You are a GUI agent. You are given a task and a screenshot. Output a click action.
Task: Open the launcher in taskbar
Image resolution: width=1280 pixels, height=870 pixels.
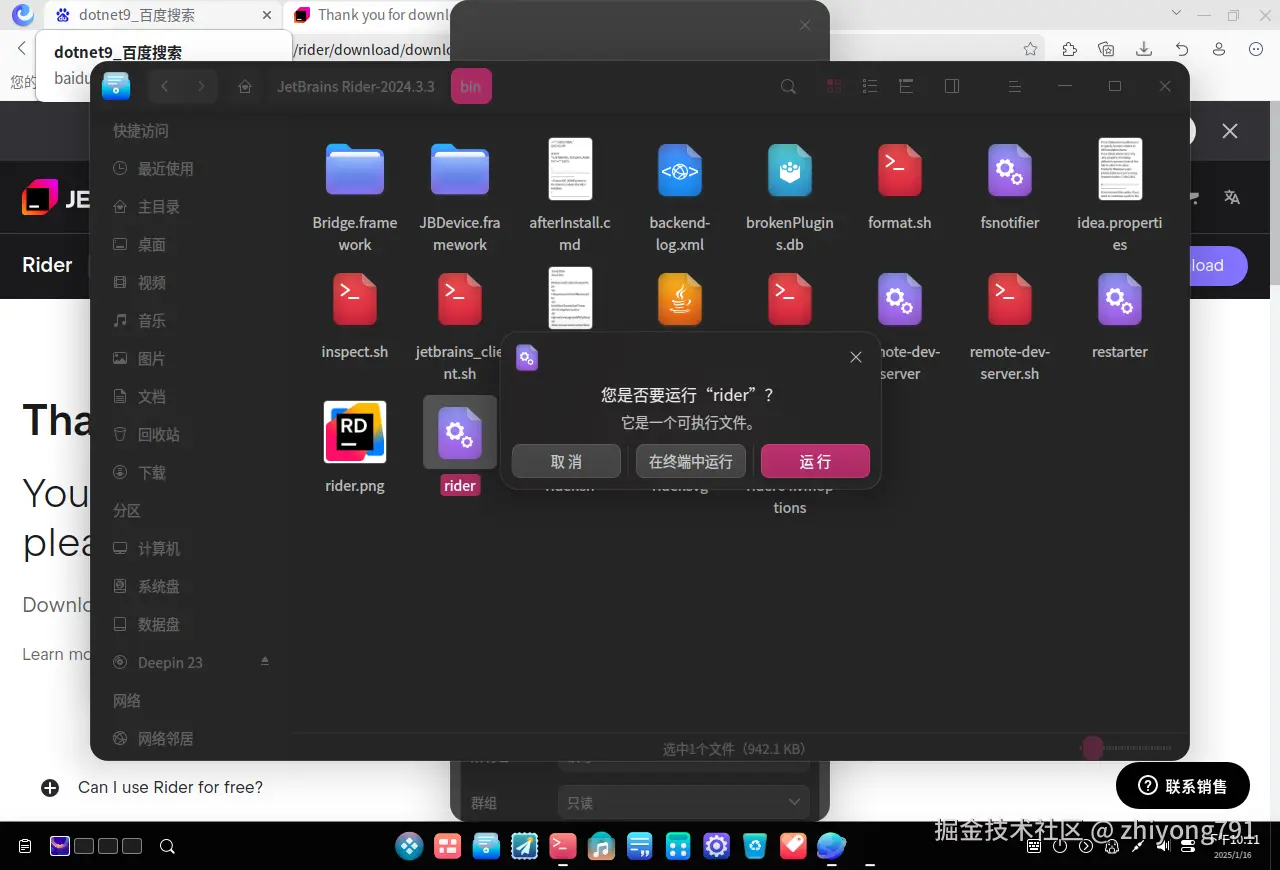(410, 846)
